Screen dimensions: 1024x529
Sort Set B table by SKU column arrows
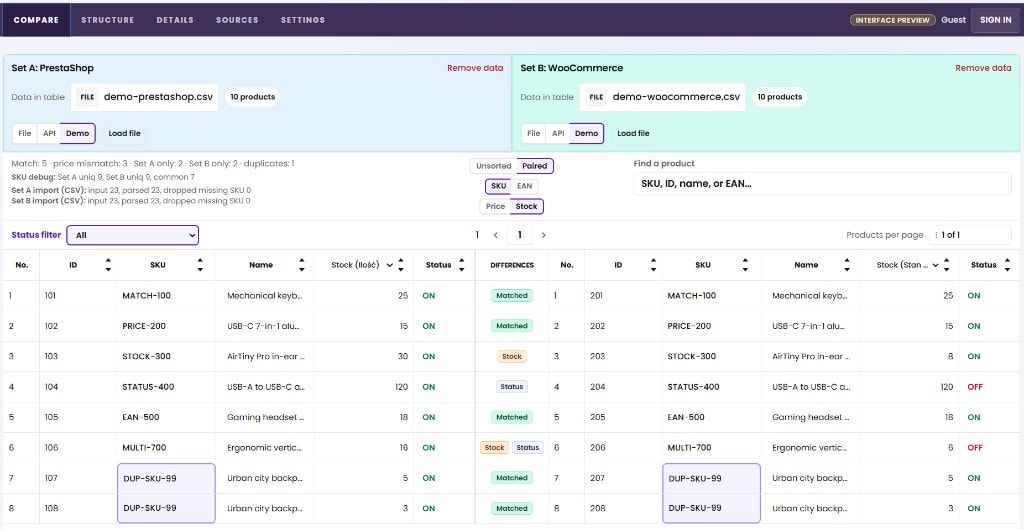(x=745, y=264)
